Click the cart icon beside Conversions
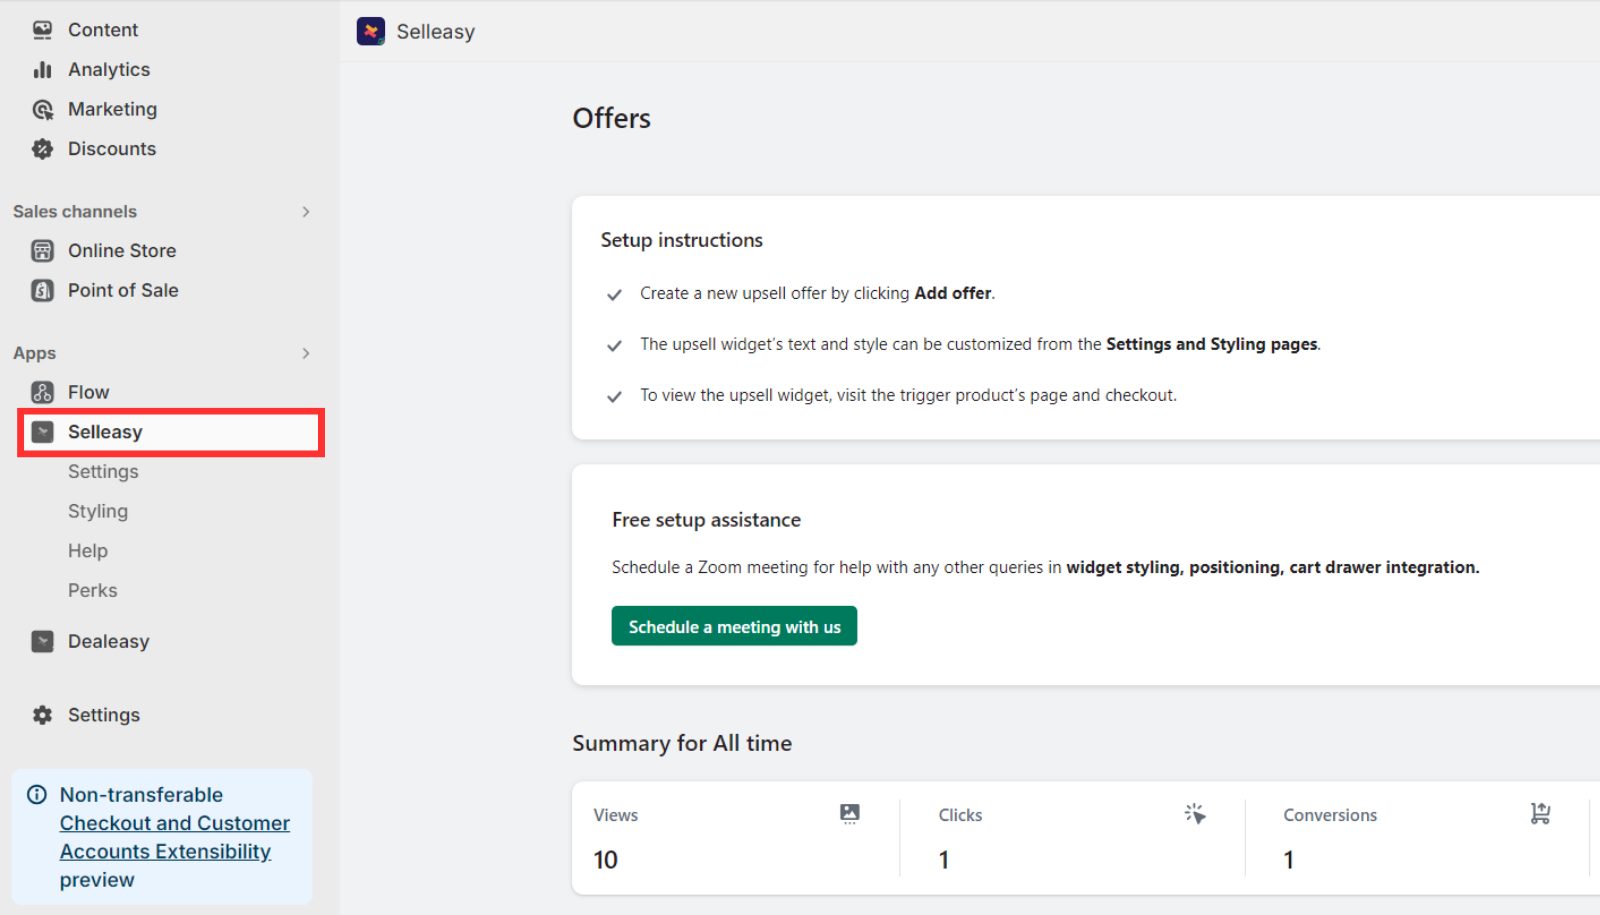 tap(1540, 813)
